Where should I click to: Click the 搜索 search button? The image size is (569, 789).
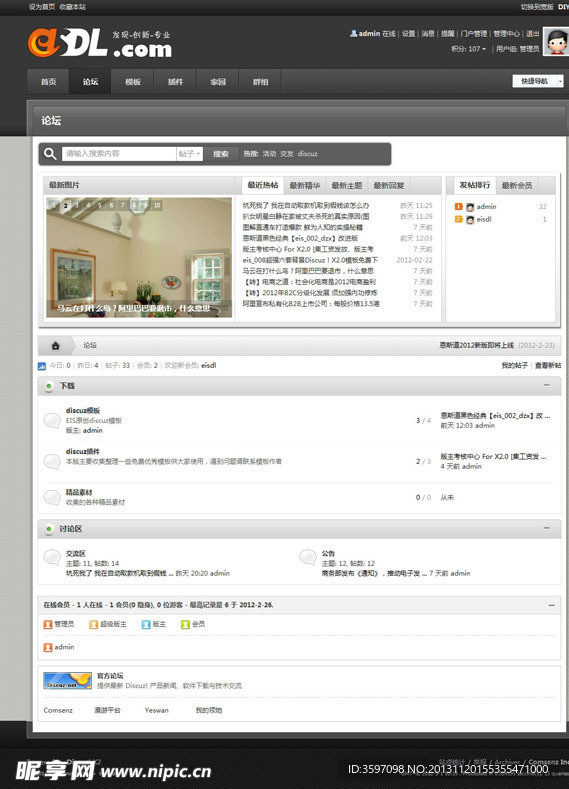[221, 154]
